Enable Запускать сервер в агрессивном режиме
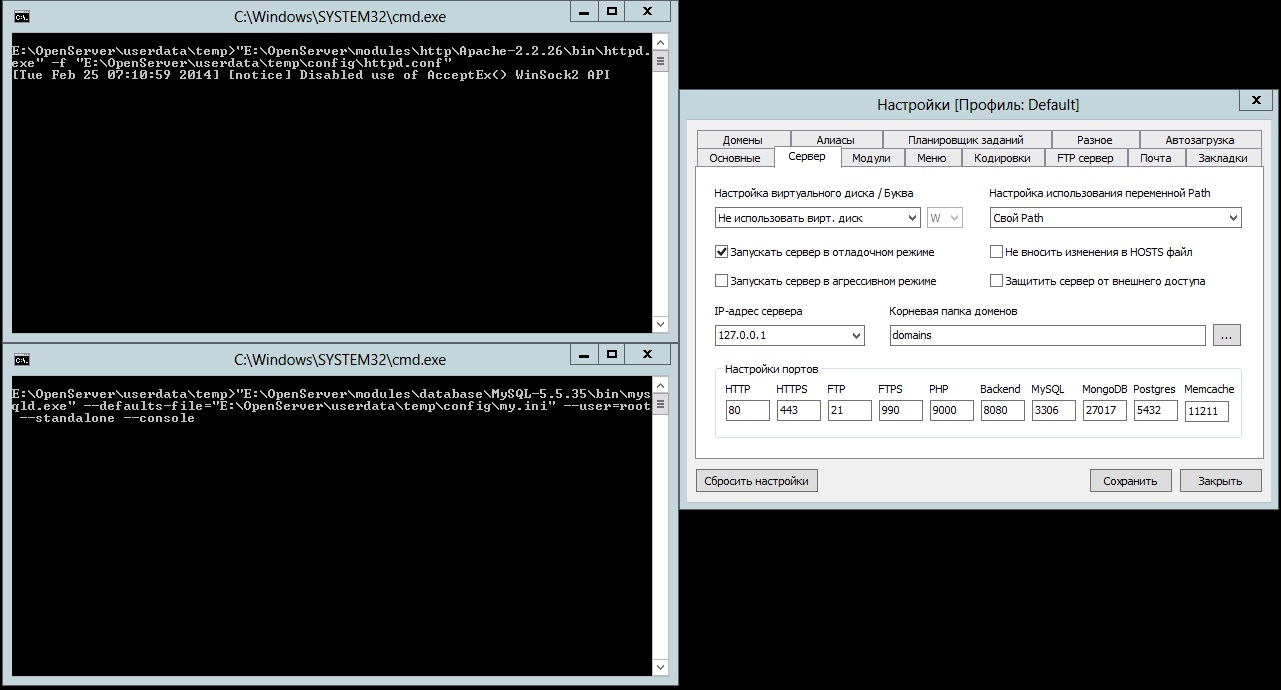The height and width of the screenshot is (690, 1281). (722, 282)
